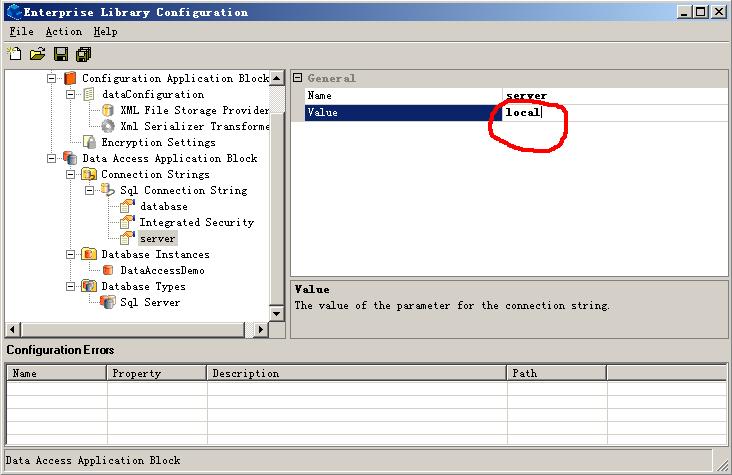Click the Open Application folder icon
This screenshot has width=732, height=475.
point(37,54)
